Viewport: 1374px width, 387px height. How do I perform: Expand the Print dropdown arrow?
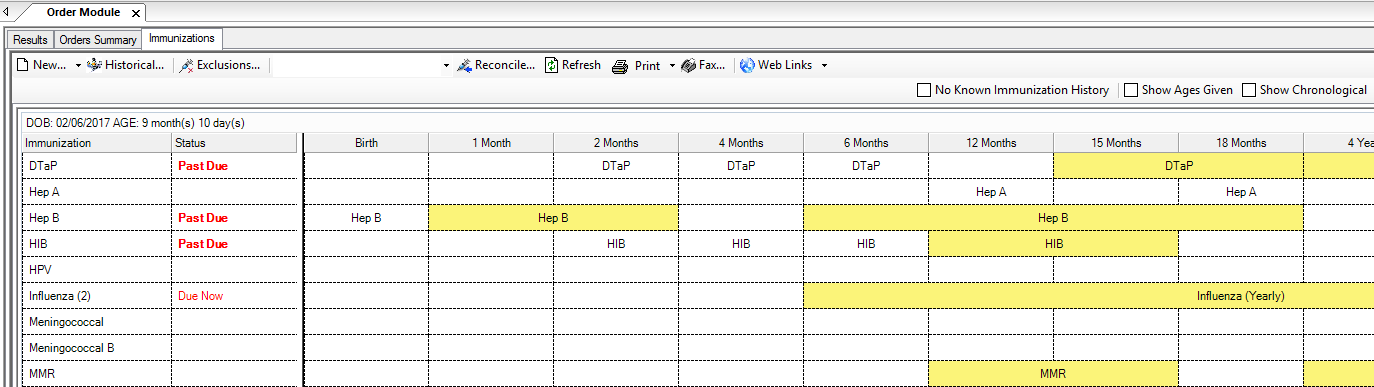[672, 66]
